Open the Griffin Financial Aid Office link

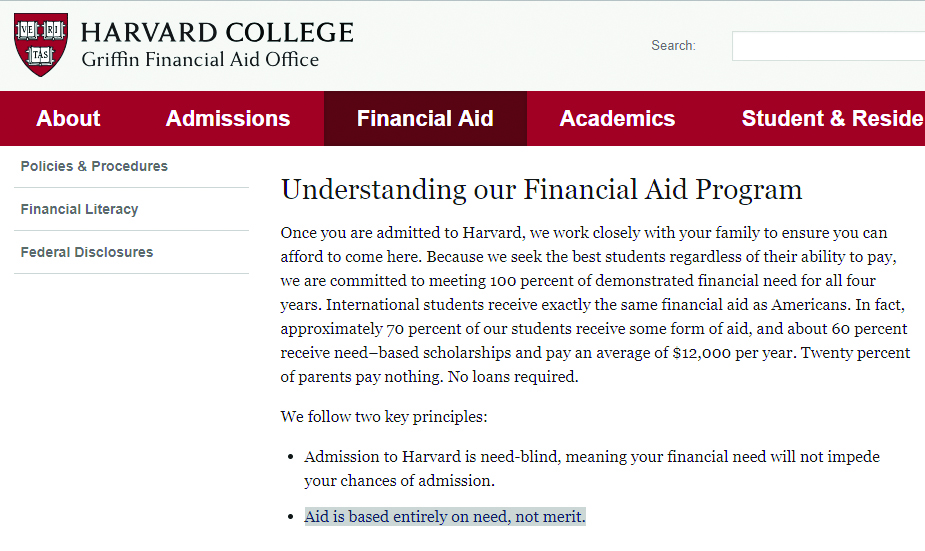tap(200, 60)
